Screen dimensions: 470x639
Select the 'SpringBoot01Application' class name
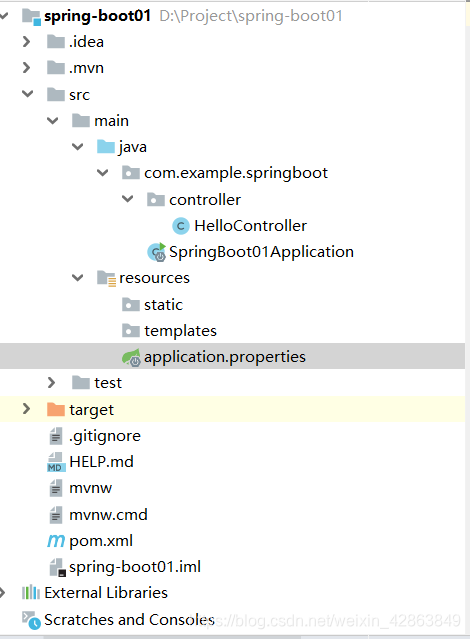coord(261,253)
